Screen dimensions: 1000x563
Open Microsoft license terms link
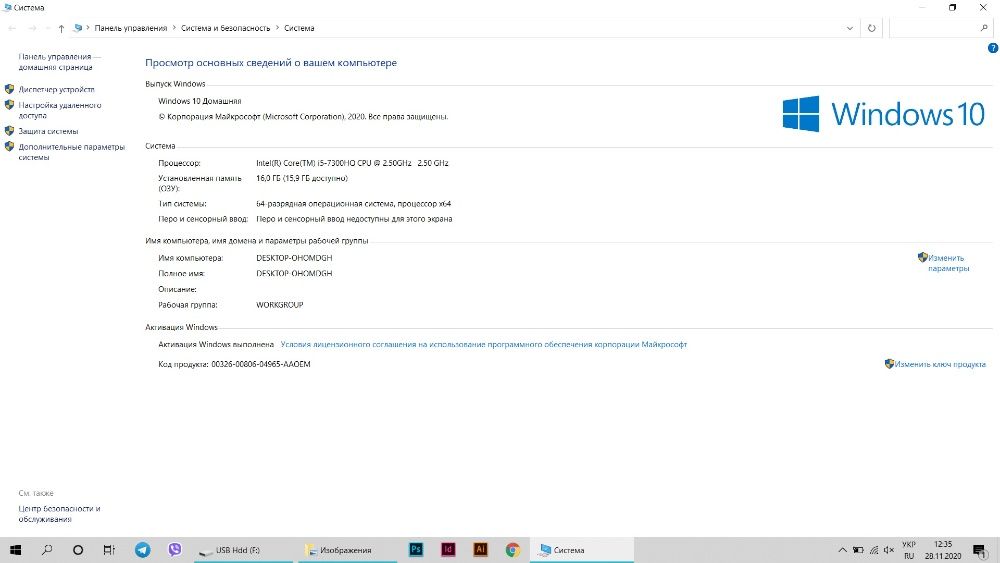[x=483, y=344]
